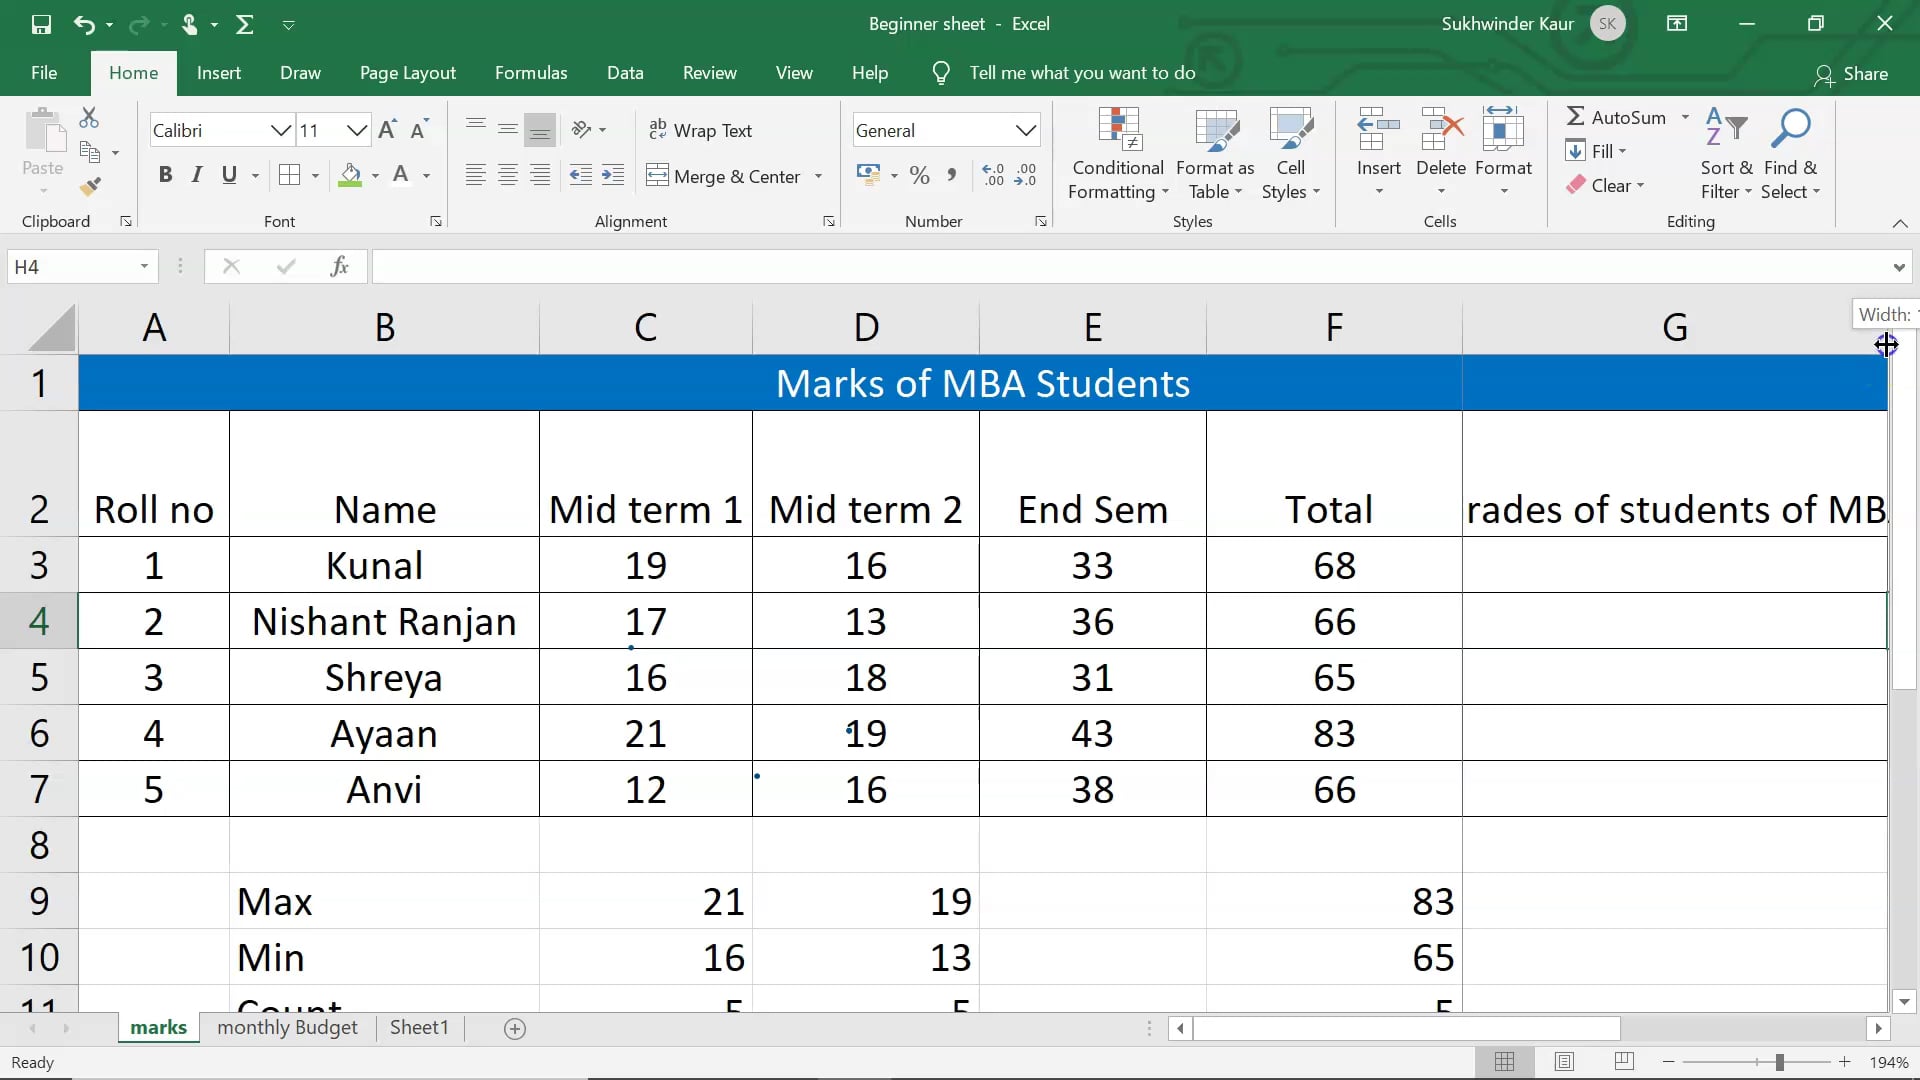
Task: Toggle Underline formatting
Action: coord(228,175)
